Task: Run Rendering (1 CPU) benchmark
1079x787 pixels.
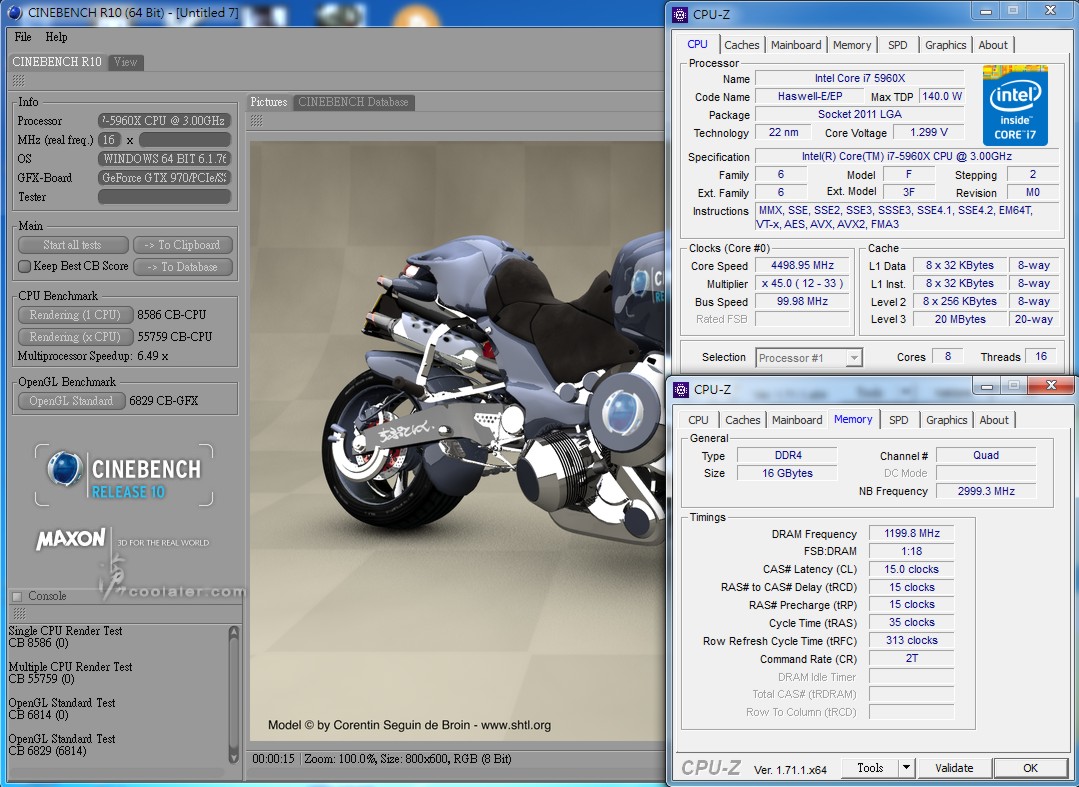Action: [x=75, y=315]
